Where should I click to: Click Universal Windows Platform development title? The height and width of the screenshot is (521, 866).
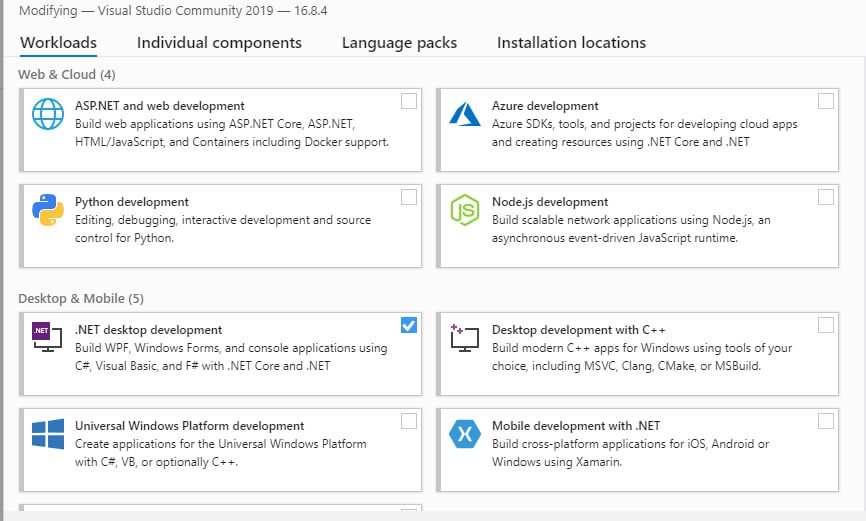[x=189, y=426]
